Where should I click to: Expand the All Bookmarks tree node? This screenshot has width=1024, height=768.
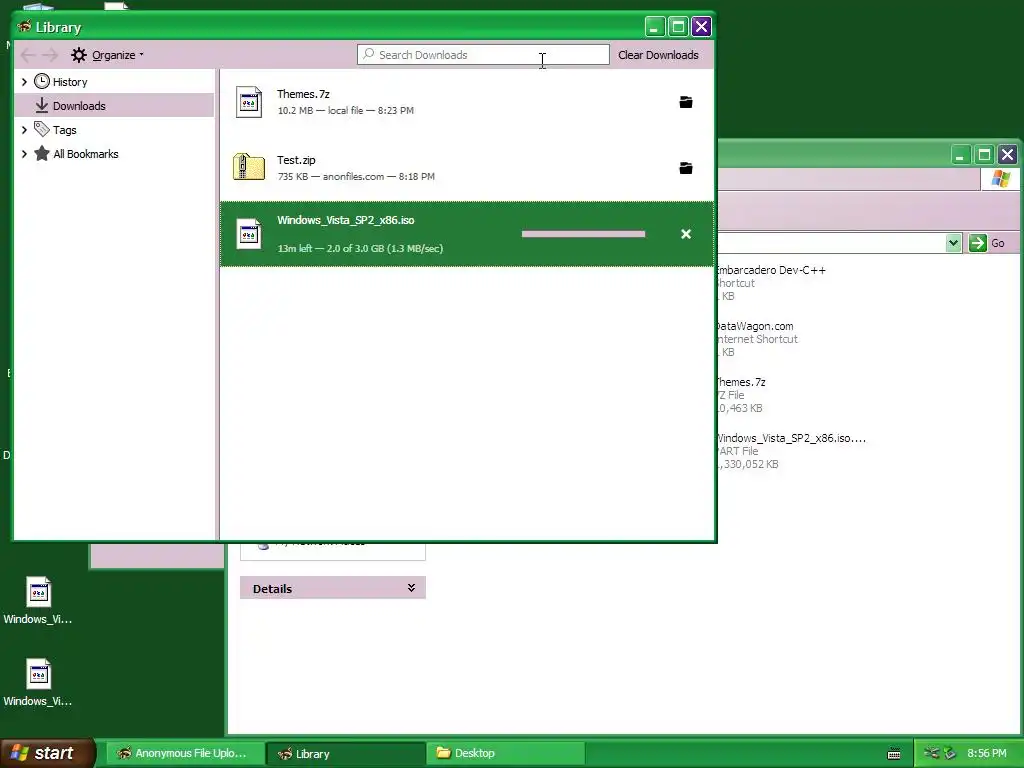24,154
